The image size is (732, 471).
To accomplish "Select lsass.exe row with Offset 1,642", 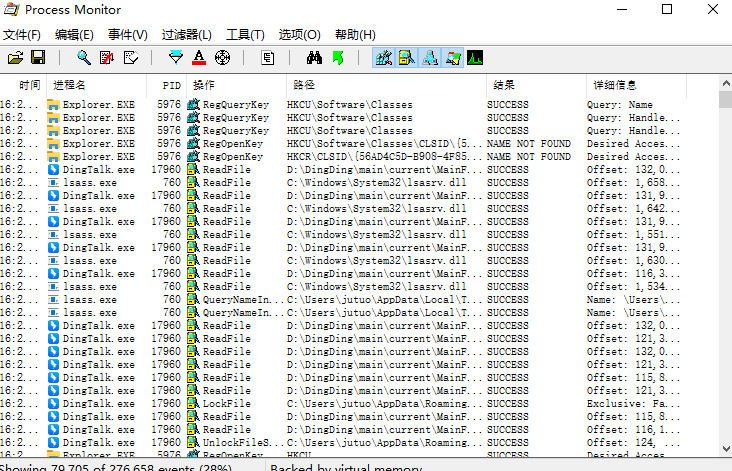I will (x=343, y=209).
